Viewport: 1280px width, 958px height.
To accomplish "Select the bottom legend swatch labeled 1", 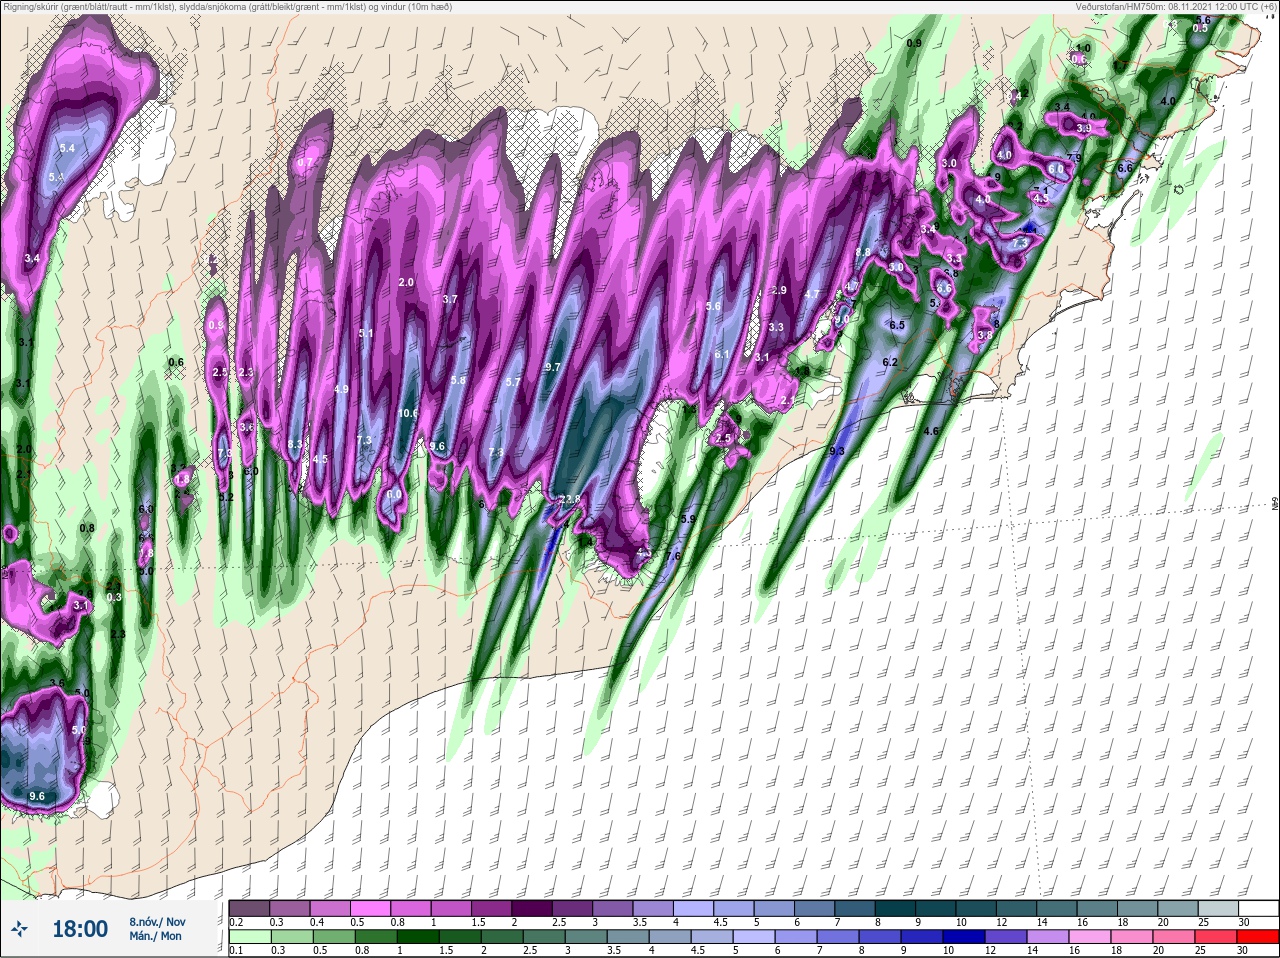I will pos(416,937).
